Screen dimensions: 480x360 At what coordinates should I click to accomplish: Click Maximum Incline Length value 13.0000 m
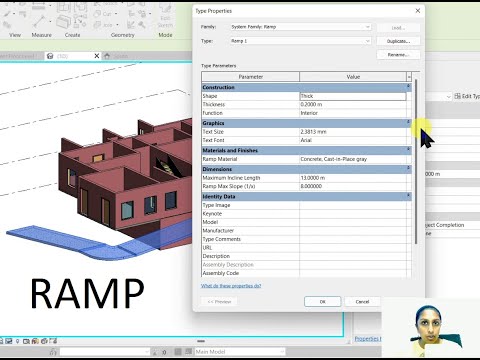pos(353,178)
